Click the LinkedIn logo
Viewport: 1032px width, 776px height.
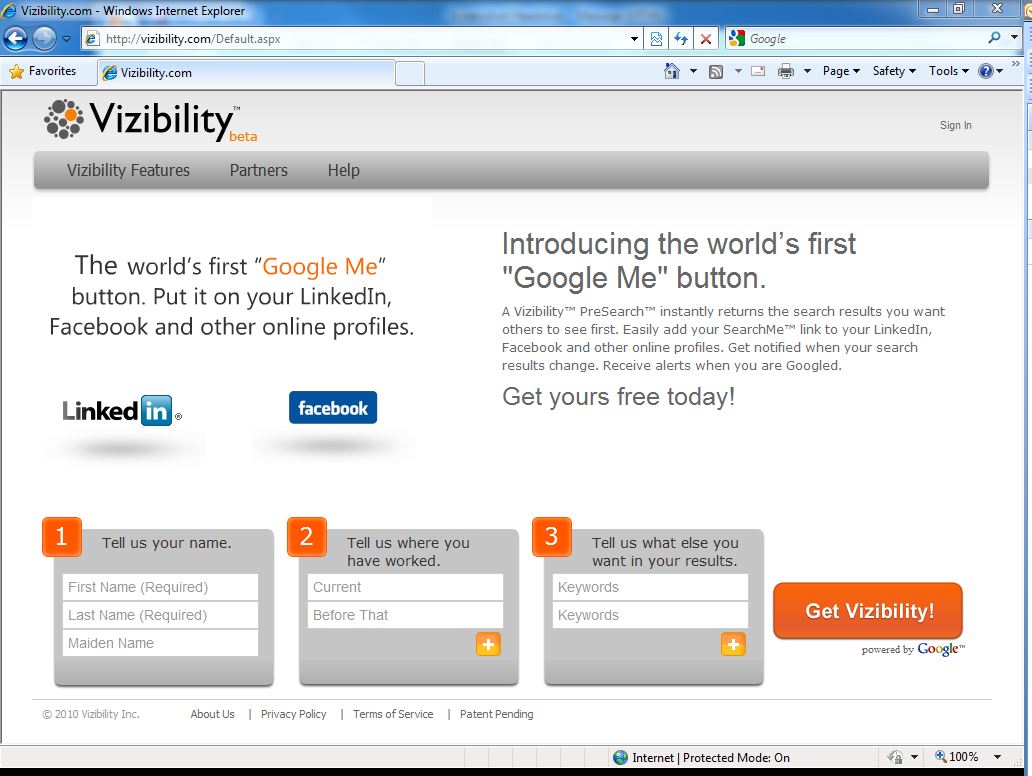click(x=122, y=411)
